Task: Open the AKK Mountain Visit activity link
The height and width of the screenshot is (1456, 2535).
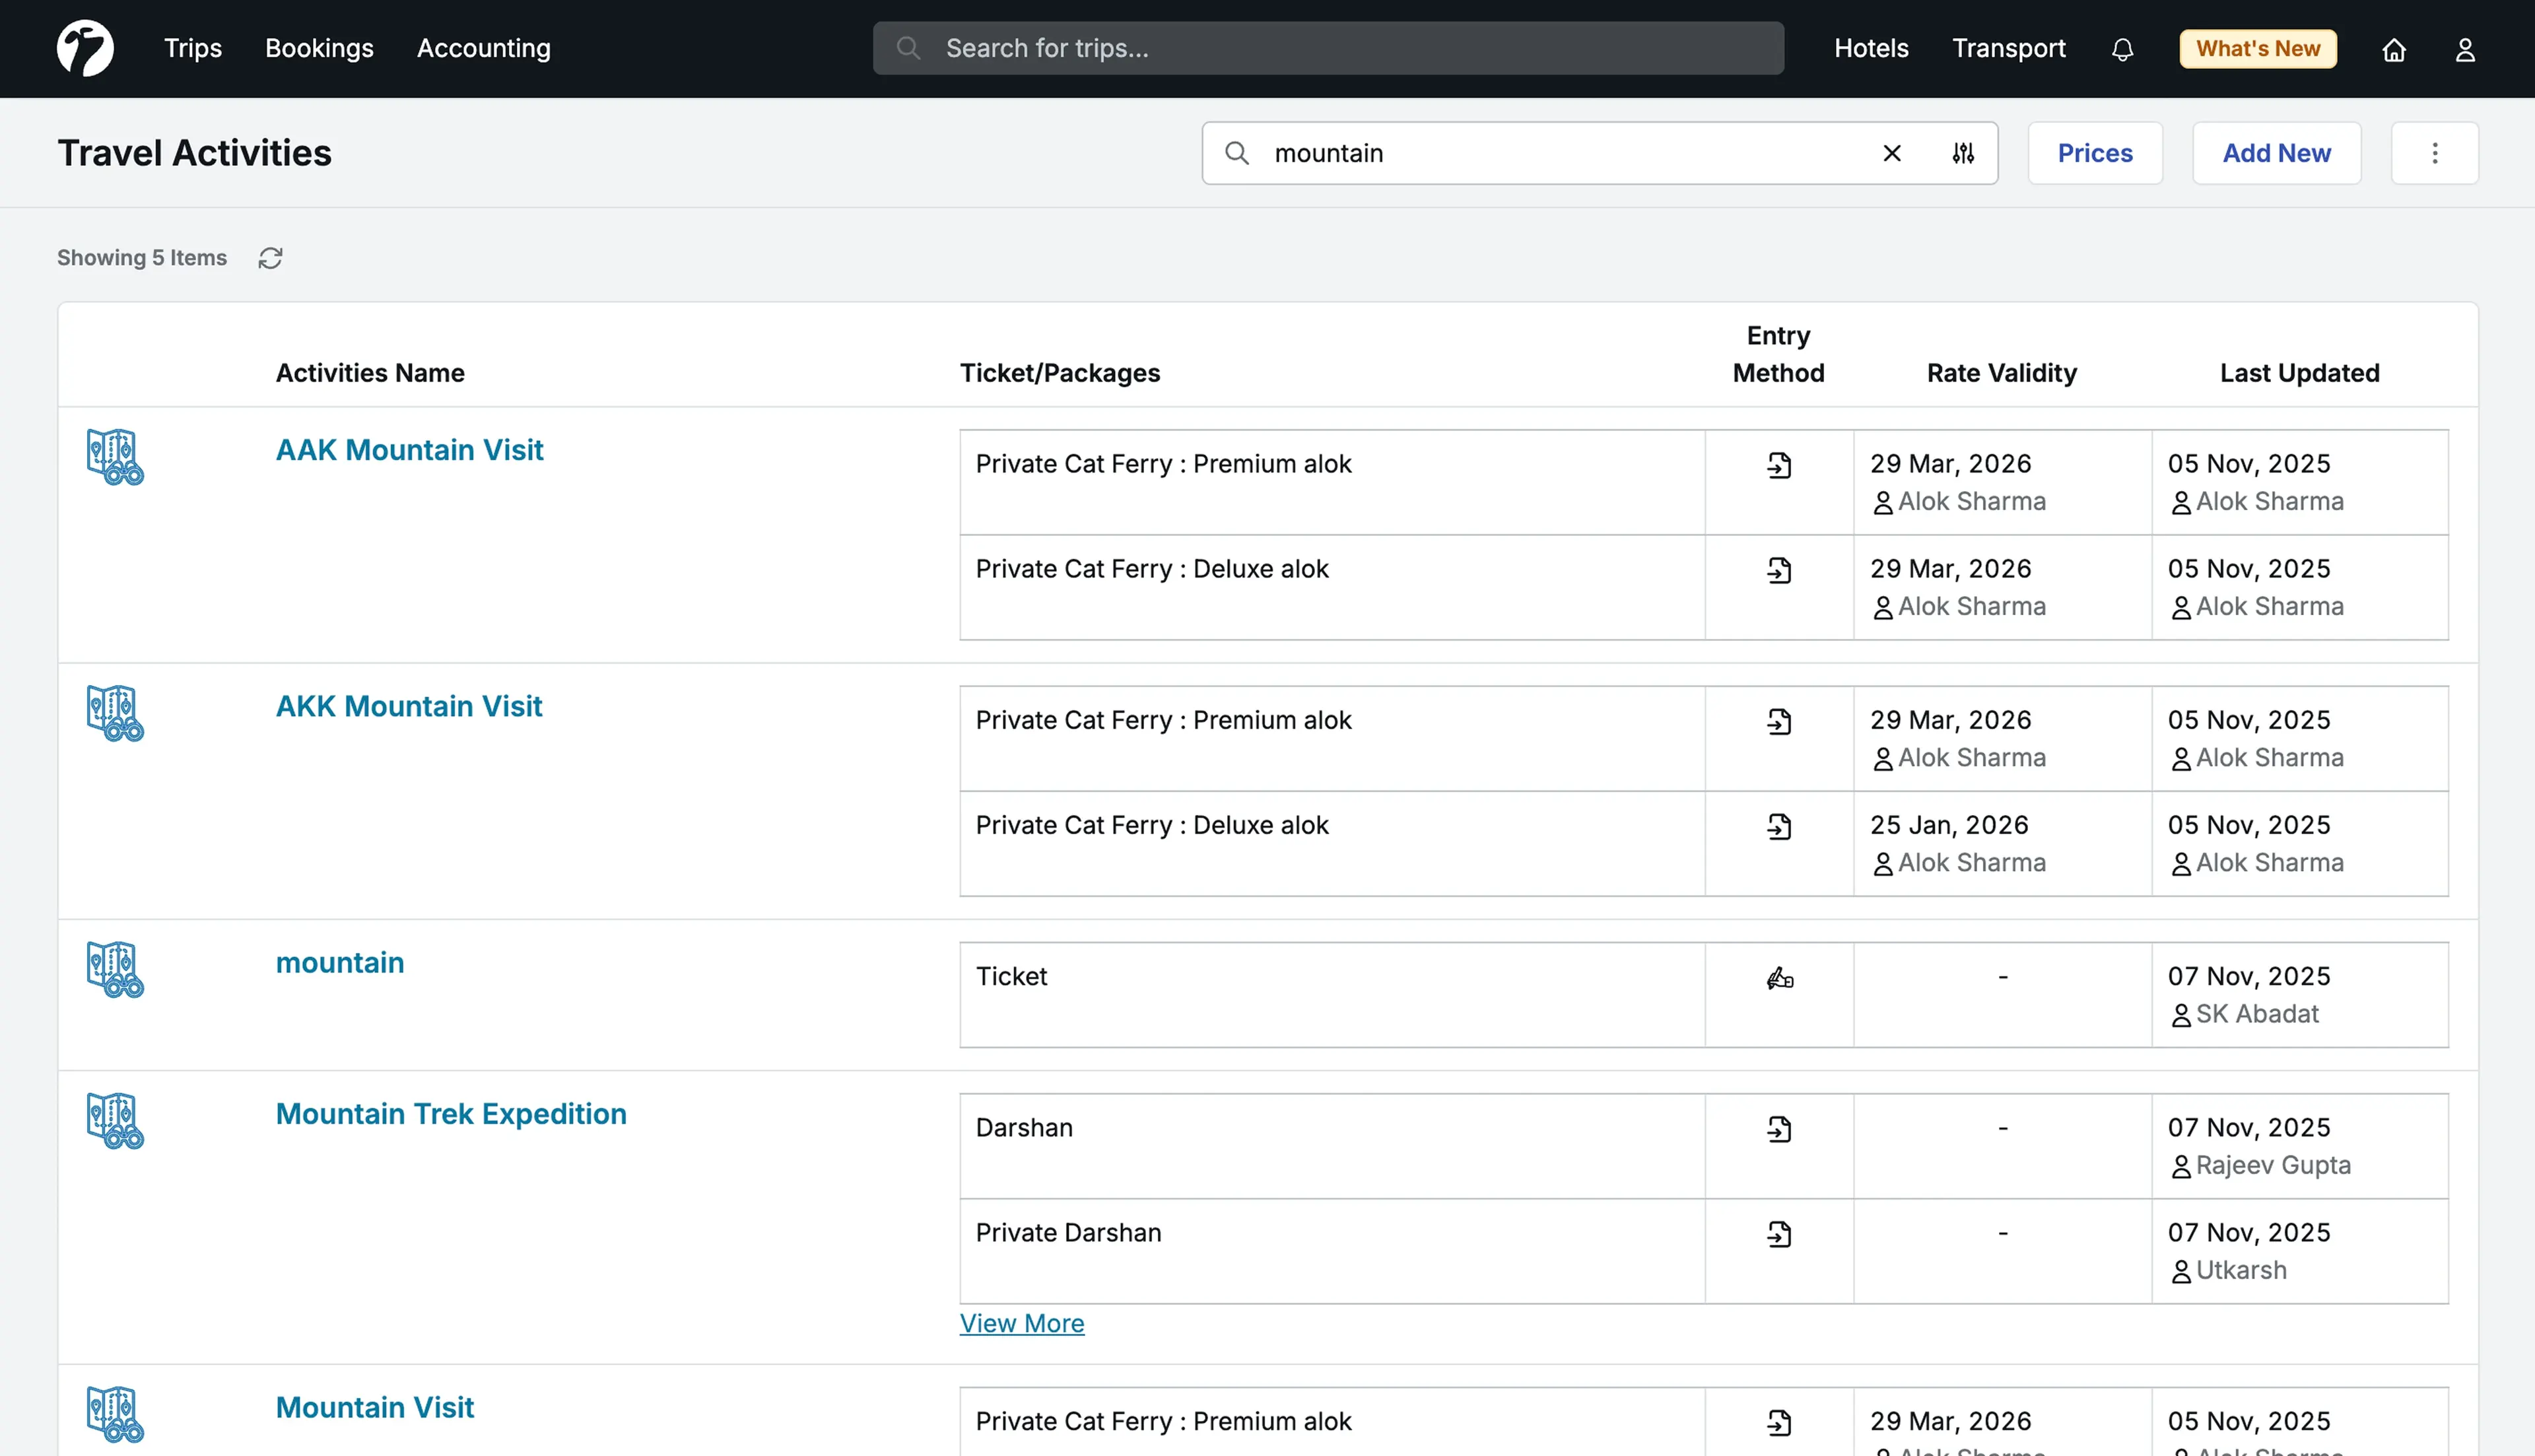Action: click(408, 706)
